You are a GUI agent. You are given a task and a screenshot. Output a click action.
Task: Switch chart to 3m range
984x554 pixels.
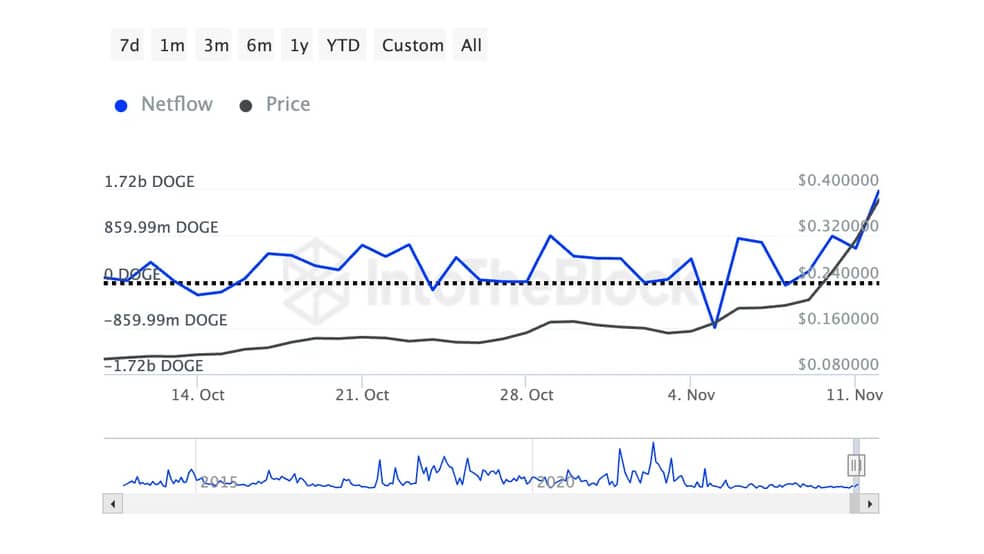pyautogui.click(x=215, y=45)
